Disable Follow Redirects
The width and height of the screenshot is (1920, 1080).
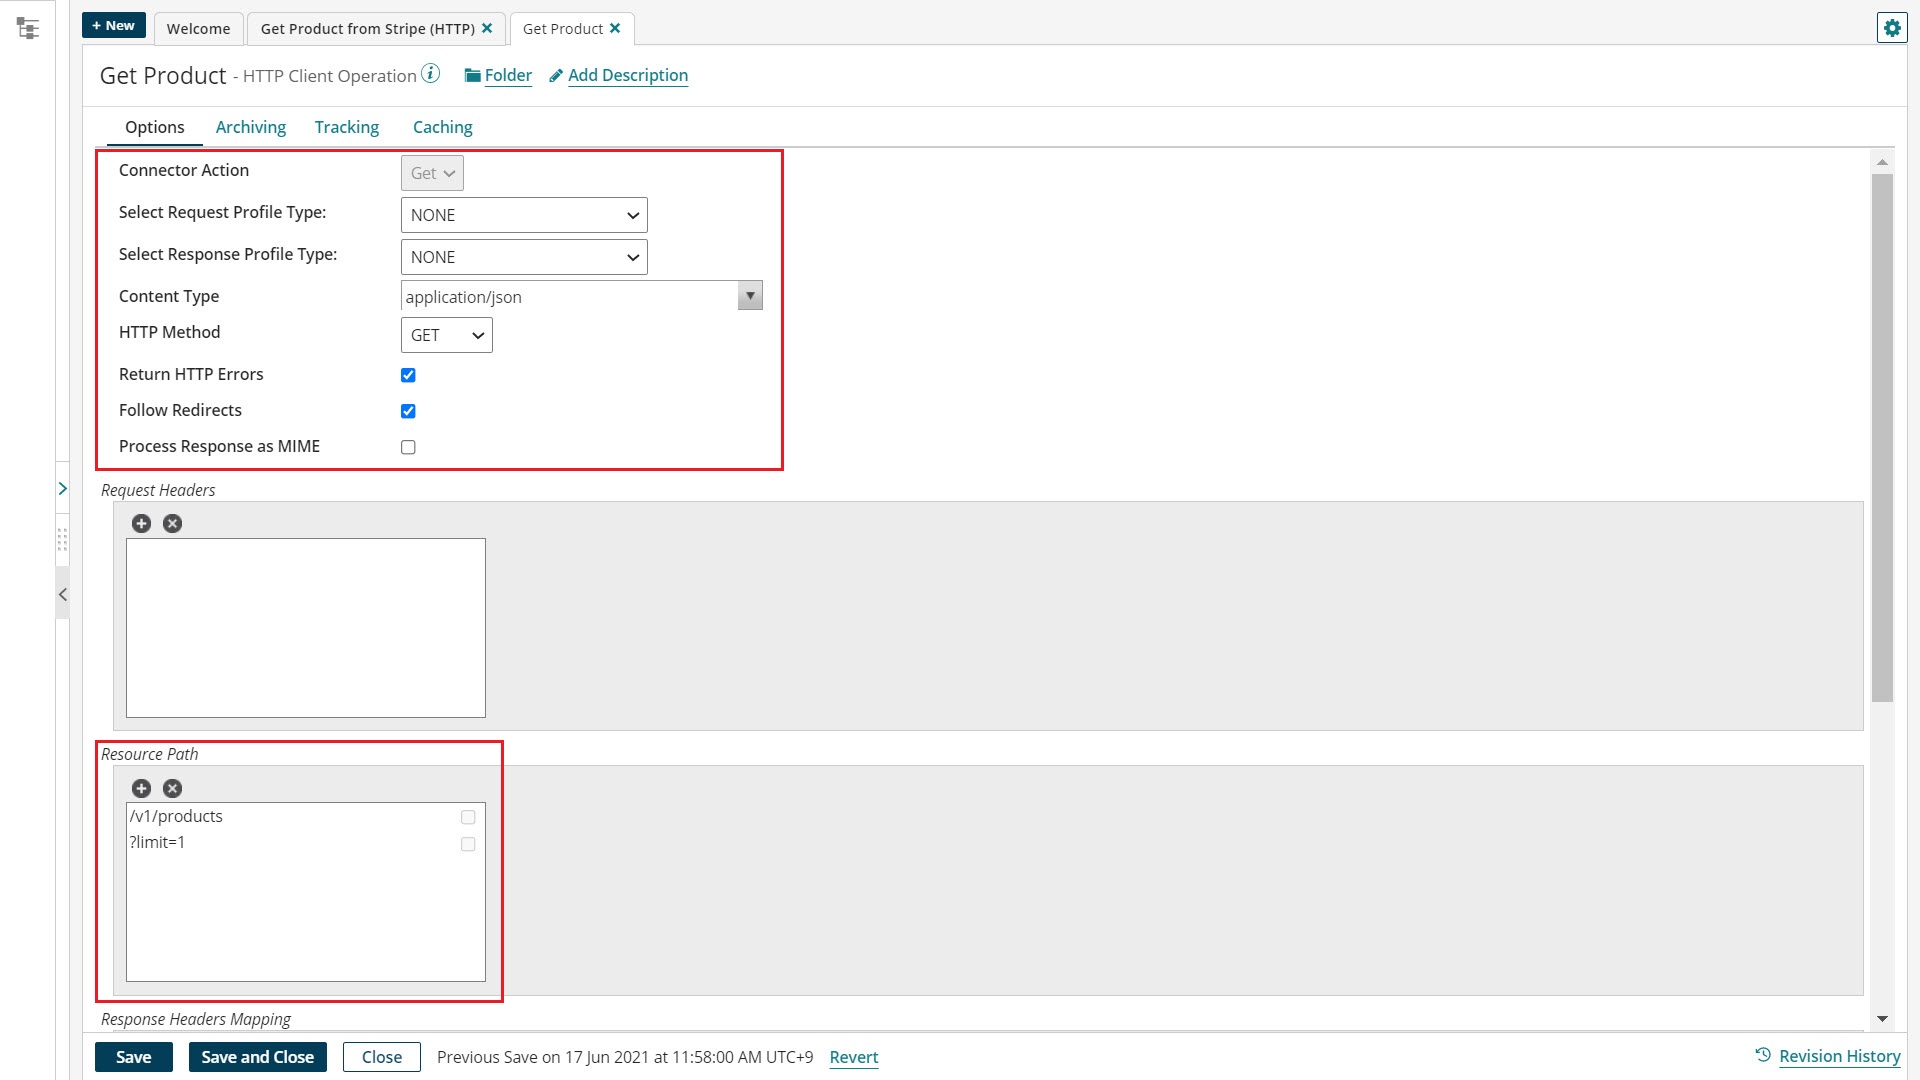[407, 410]
